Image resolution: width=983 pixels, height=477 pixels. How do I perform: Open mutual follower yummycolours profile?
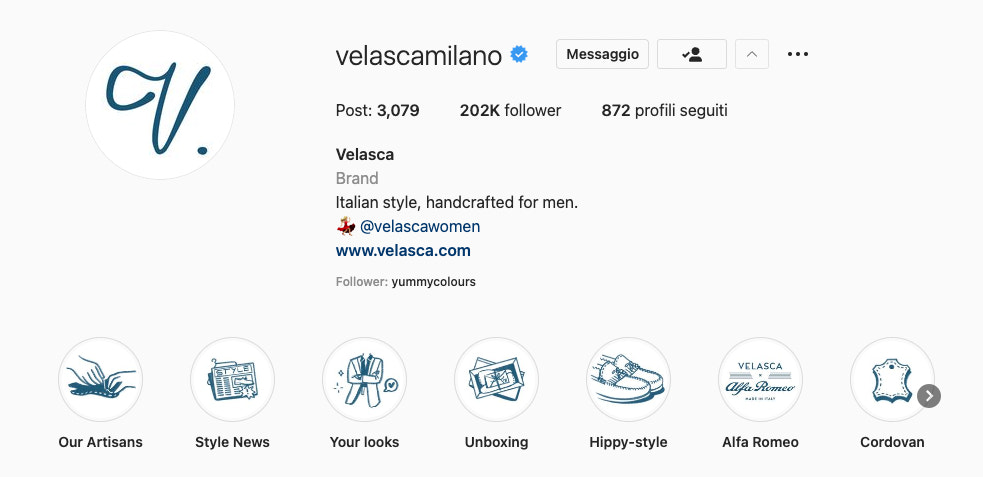(433, 282)
